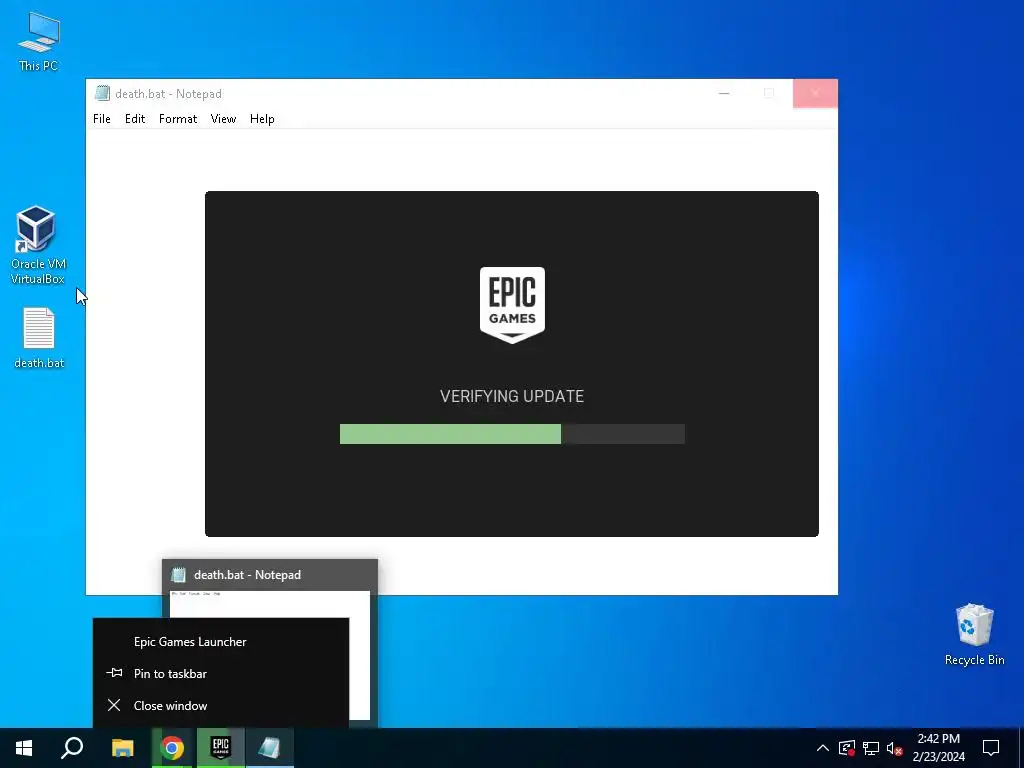
Task: Click the VERIFYING UPDATE status text
Action: click(512, 396)
